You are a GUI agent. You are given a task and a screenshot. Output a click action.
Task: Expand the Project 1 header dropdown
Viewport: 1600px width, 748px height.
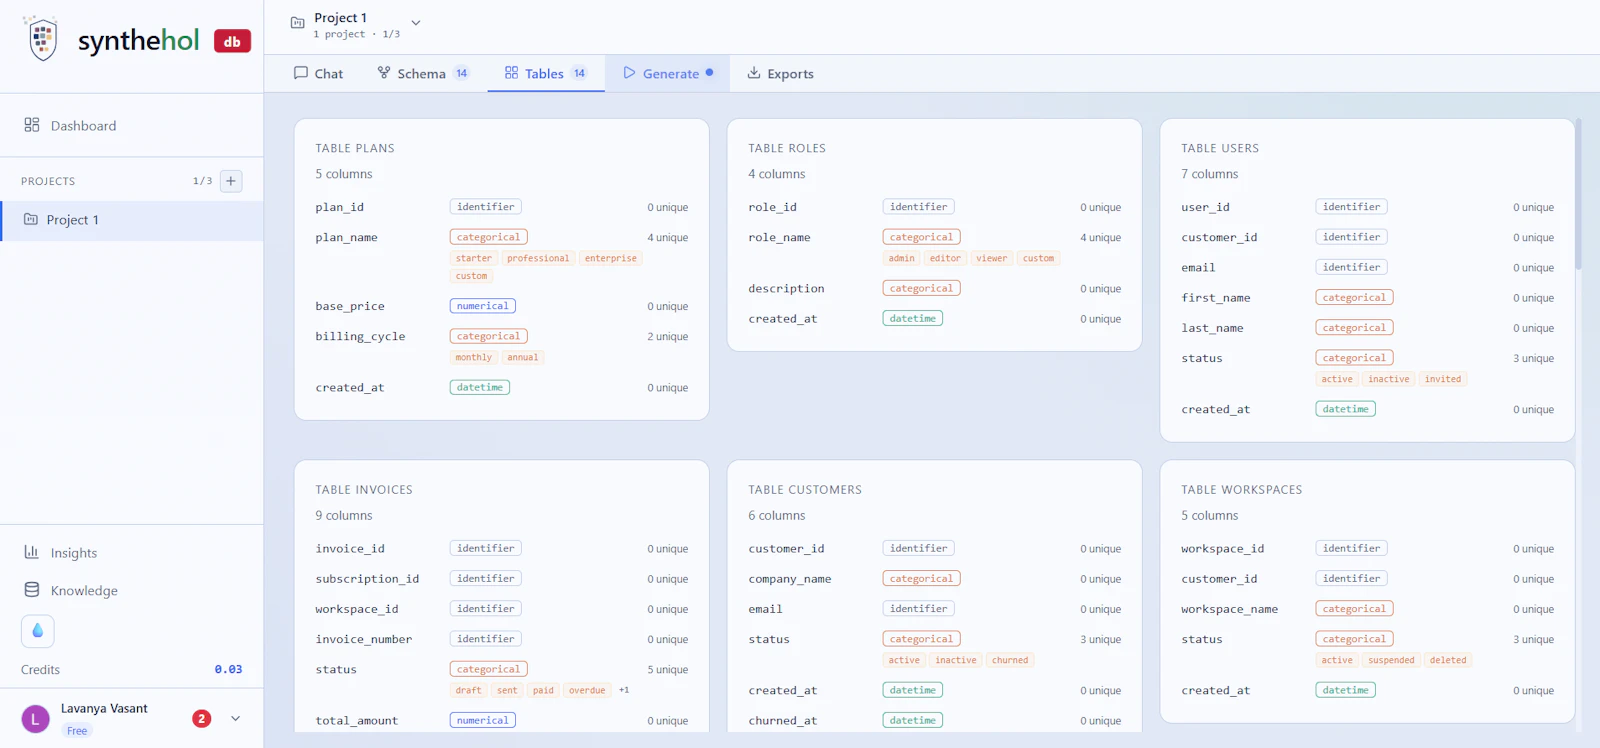(416, 23)
